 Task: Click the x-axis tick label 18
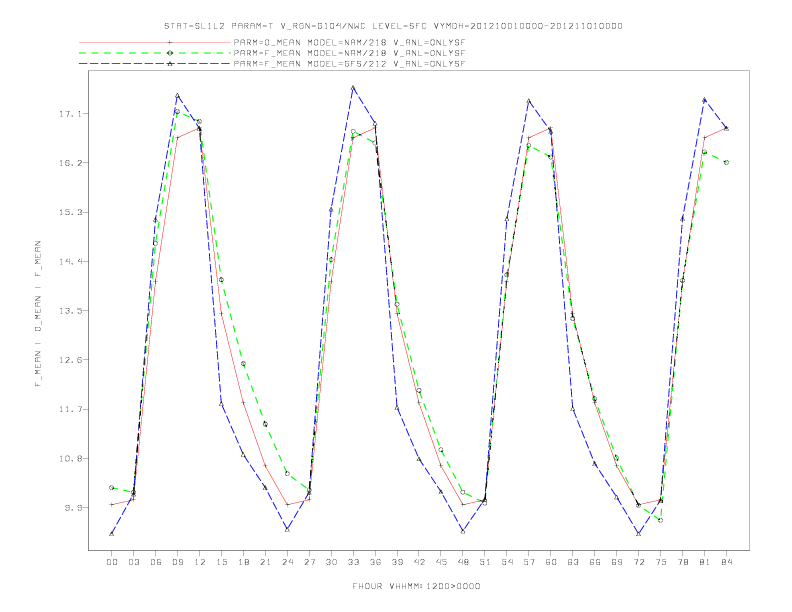click(x=243, y=562)
